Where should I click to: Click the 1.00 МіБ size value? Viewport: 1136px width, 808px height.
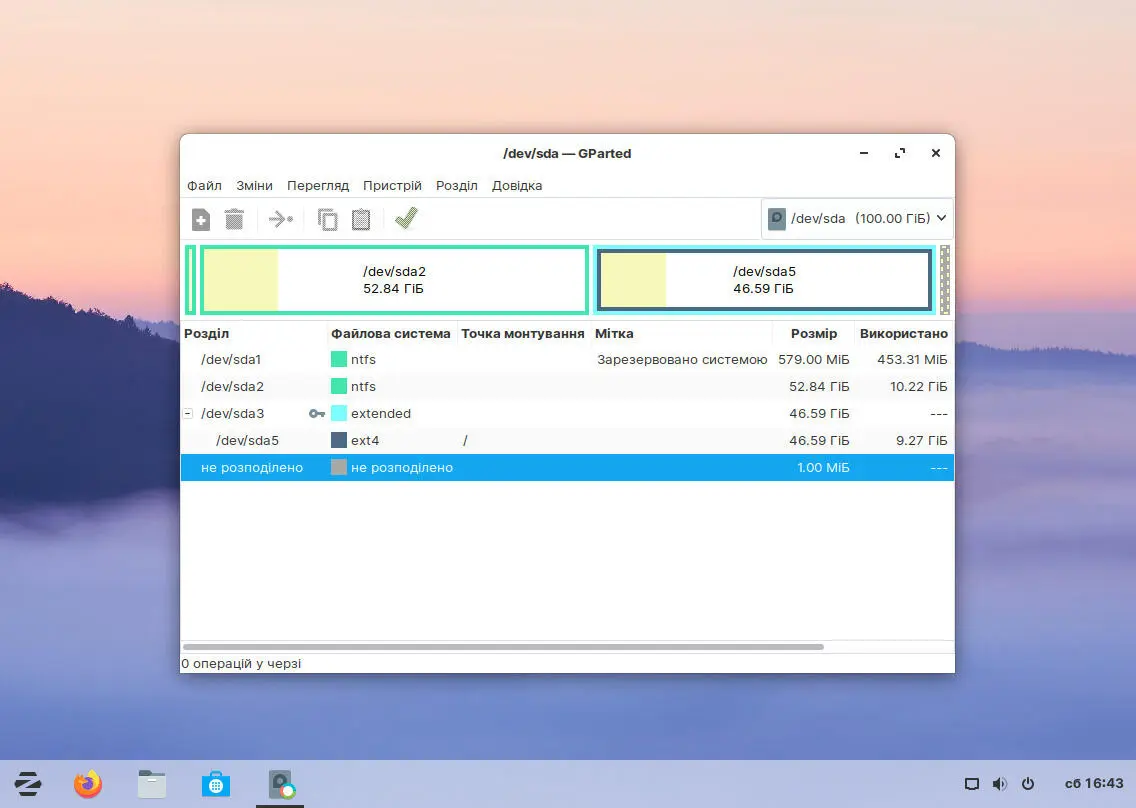point(823,467)
